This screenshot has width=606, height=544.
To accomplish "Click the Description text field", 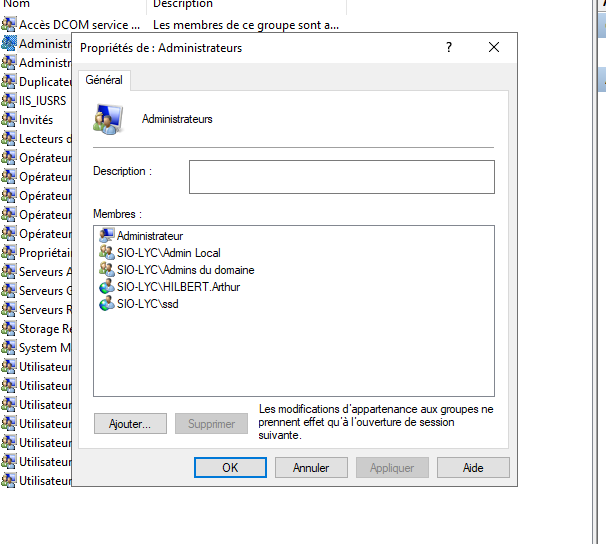I will 342,177.
